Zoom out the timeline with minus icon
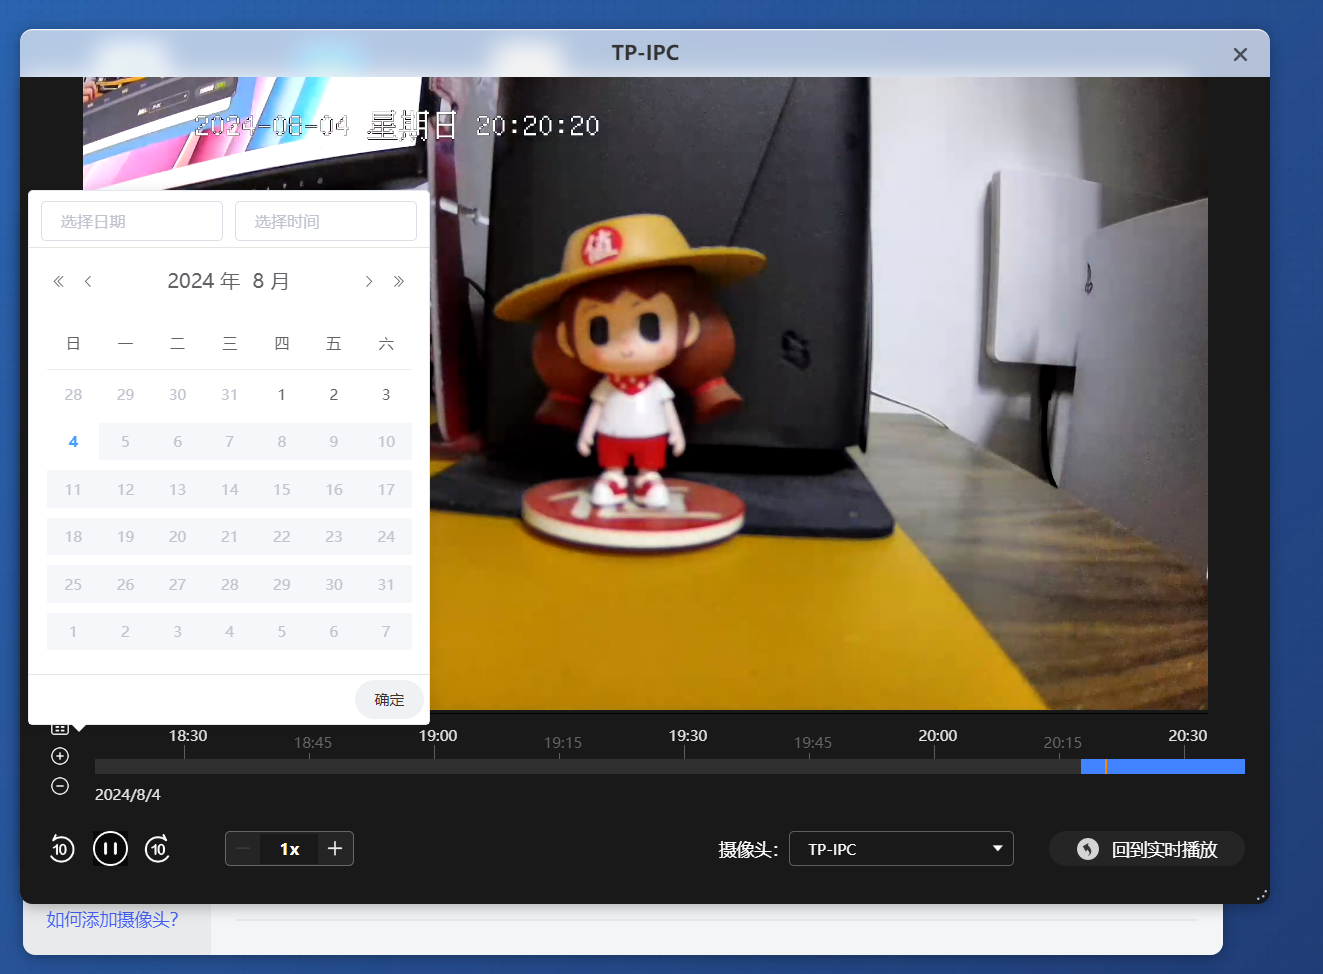 [x=60, y=786]
